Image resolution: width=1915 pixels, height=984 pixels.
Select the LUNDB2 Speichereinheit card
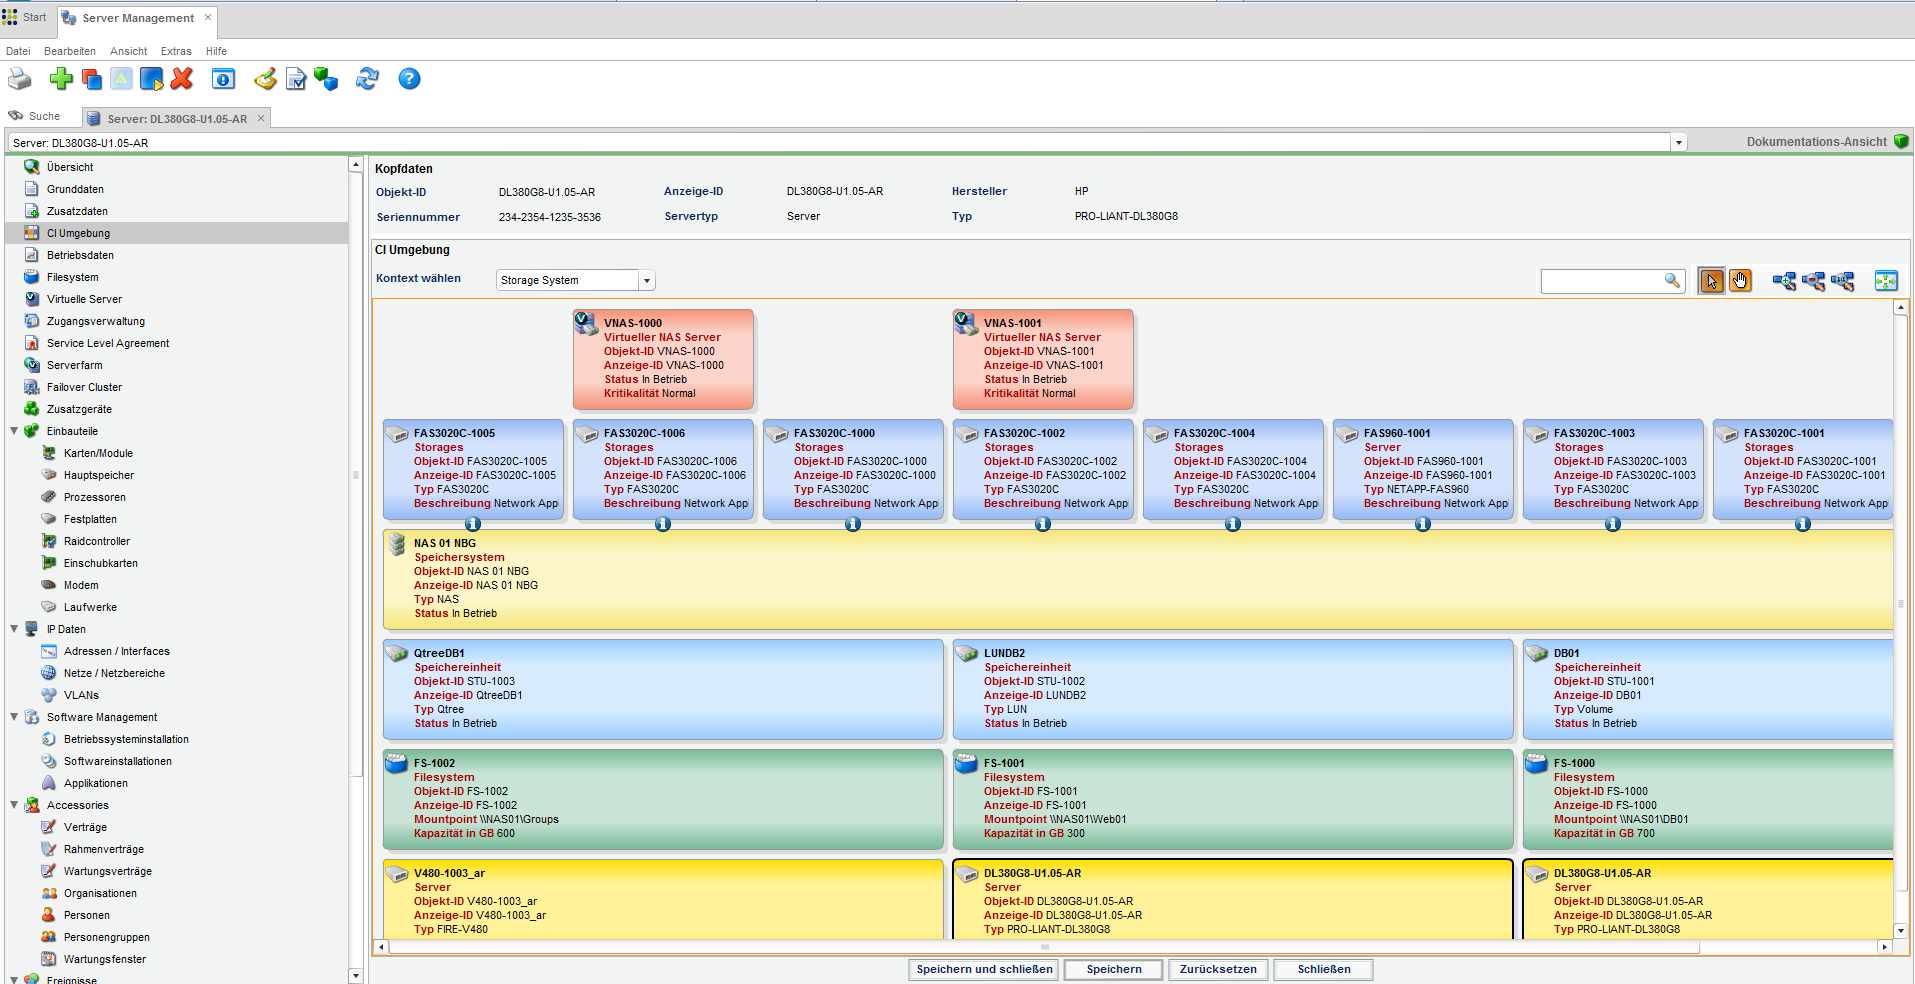[x=1233, y=689]
